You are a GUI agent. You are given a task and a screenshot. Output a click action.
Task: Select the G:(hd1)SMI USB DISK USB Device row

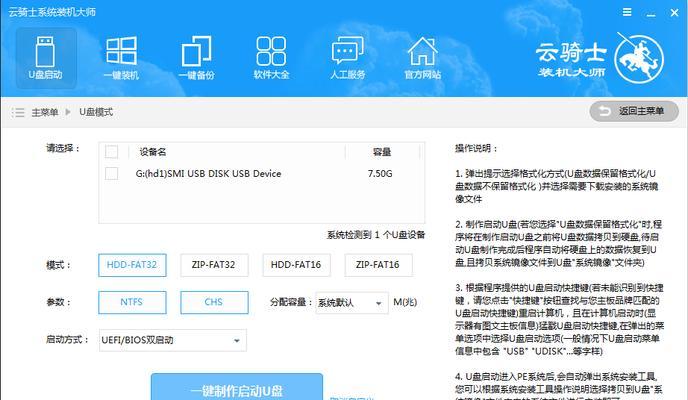point(262,174)
